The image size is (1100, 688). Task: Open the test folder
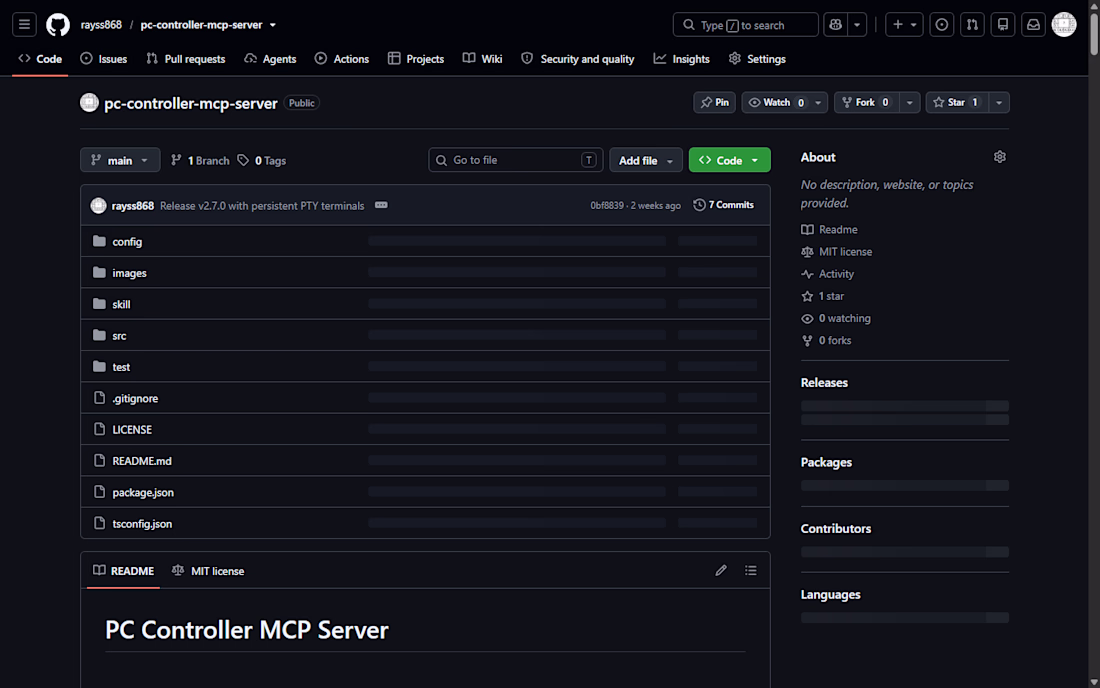121,367
